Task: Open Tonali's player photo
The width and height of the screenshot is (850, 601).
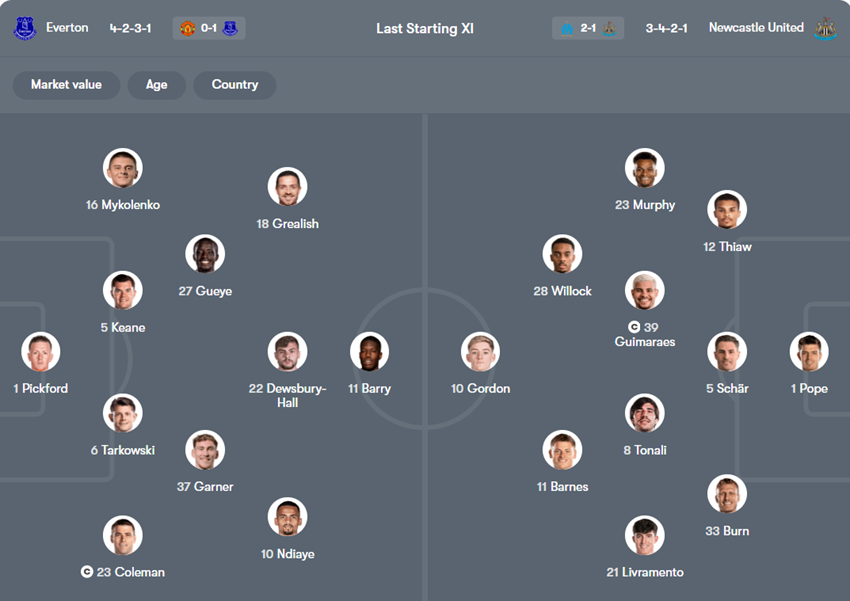Action: pyautogui.click(x=645, y=413)
